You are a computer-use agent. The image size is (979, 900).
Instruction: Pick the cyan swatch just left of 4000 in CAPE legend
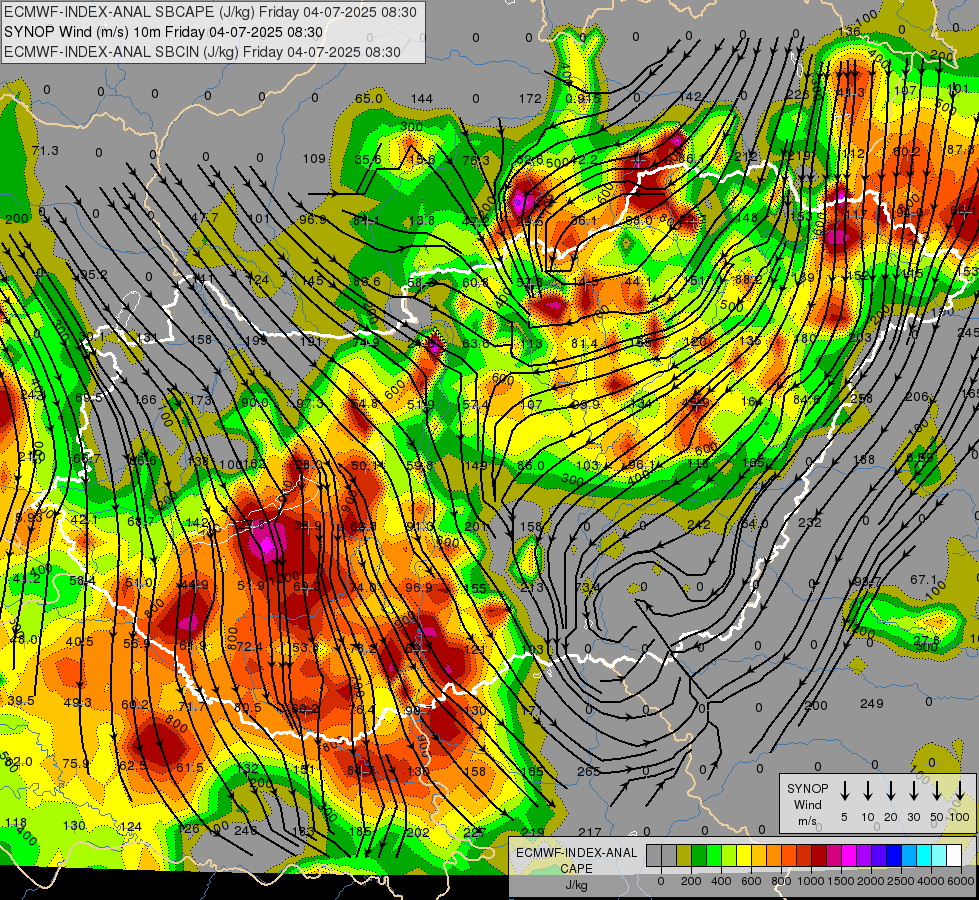coord(924,855)
